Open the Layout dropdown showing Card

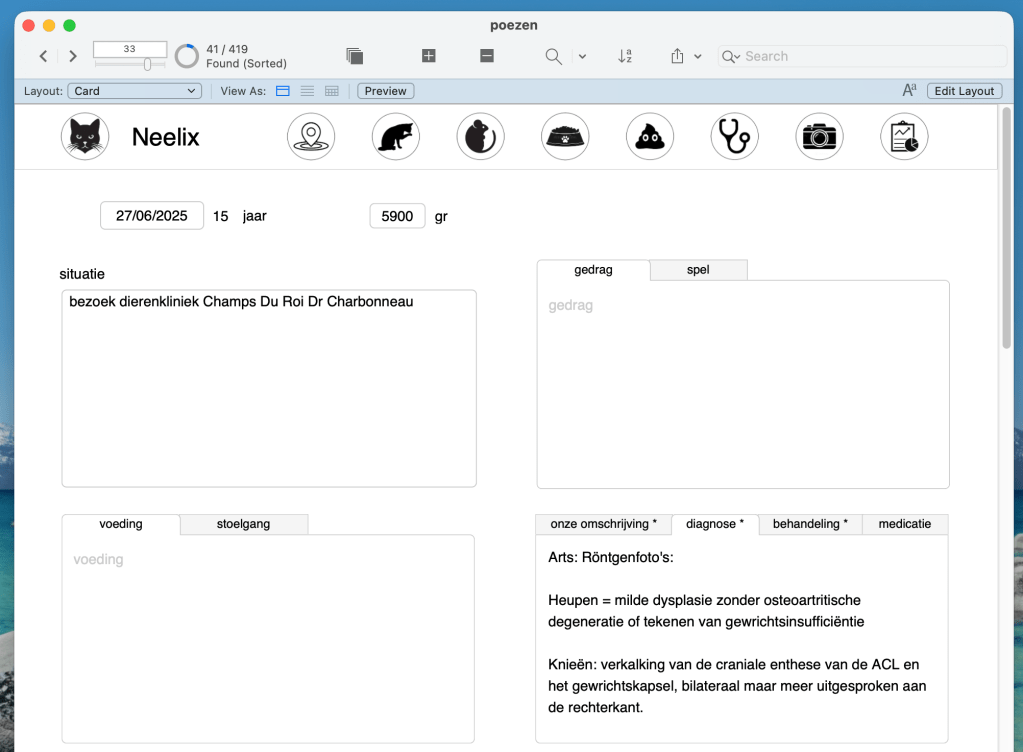(x=135, y=91)
